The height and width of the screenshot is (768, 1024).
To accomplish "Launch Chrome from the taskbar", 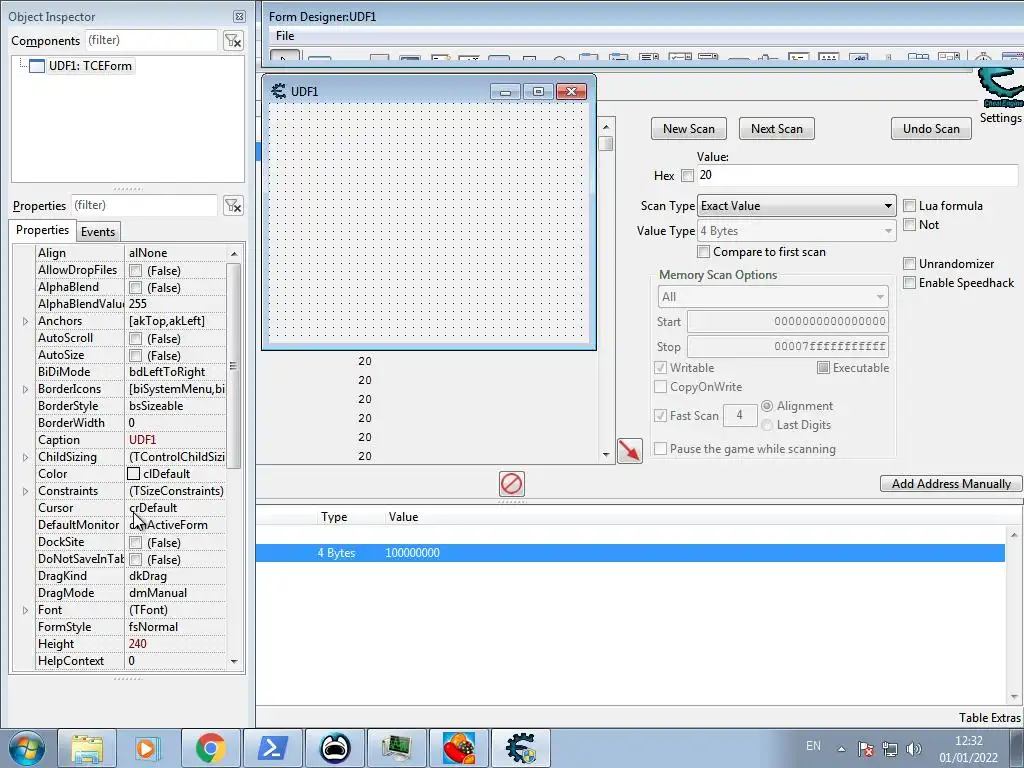I will click(210, 748).
